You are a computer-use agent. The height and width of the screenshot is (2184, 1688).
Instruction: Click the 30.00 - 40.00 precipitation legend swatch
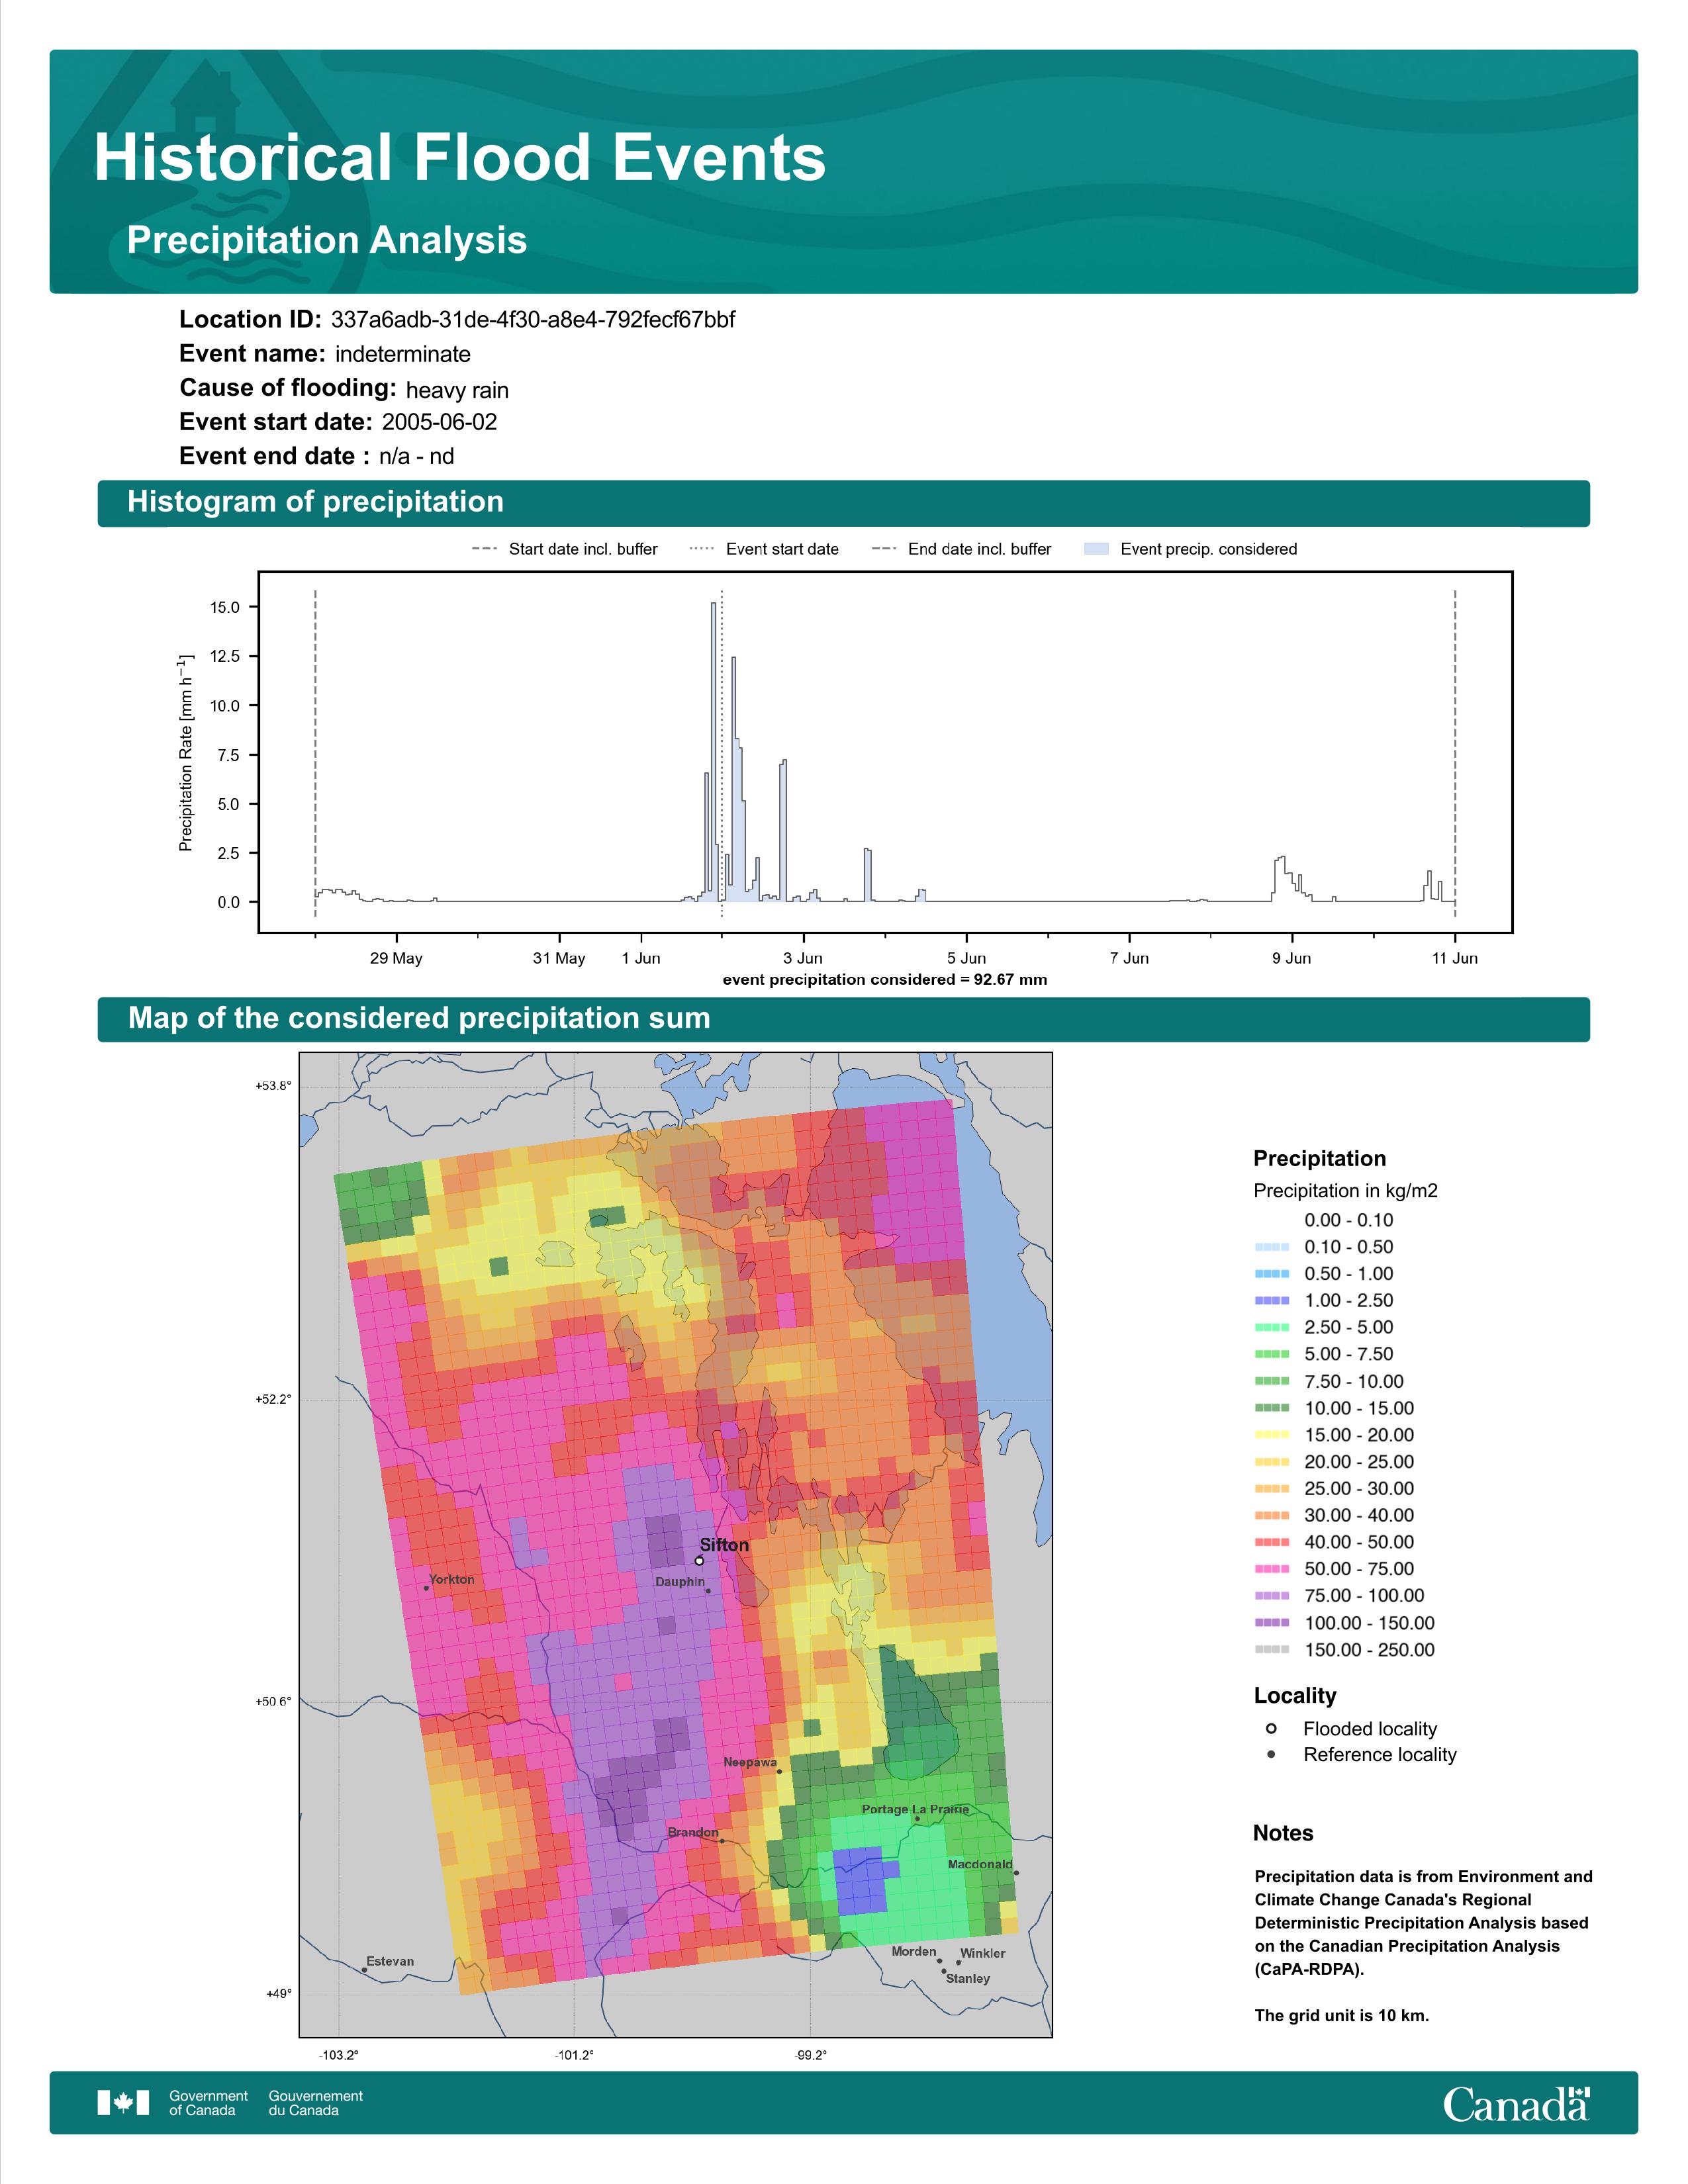pos(1272,1516)
